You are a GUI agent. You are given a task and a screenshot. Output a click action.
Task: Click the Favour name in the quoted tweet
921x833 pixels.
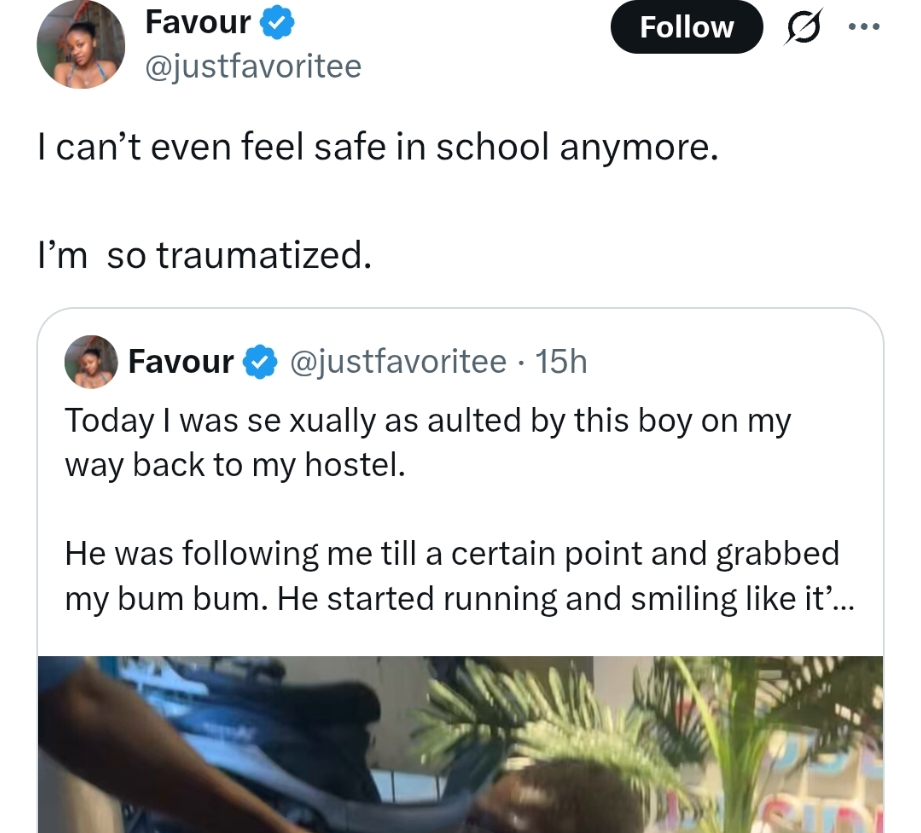tap(181, 361)
